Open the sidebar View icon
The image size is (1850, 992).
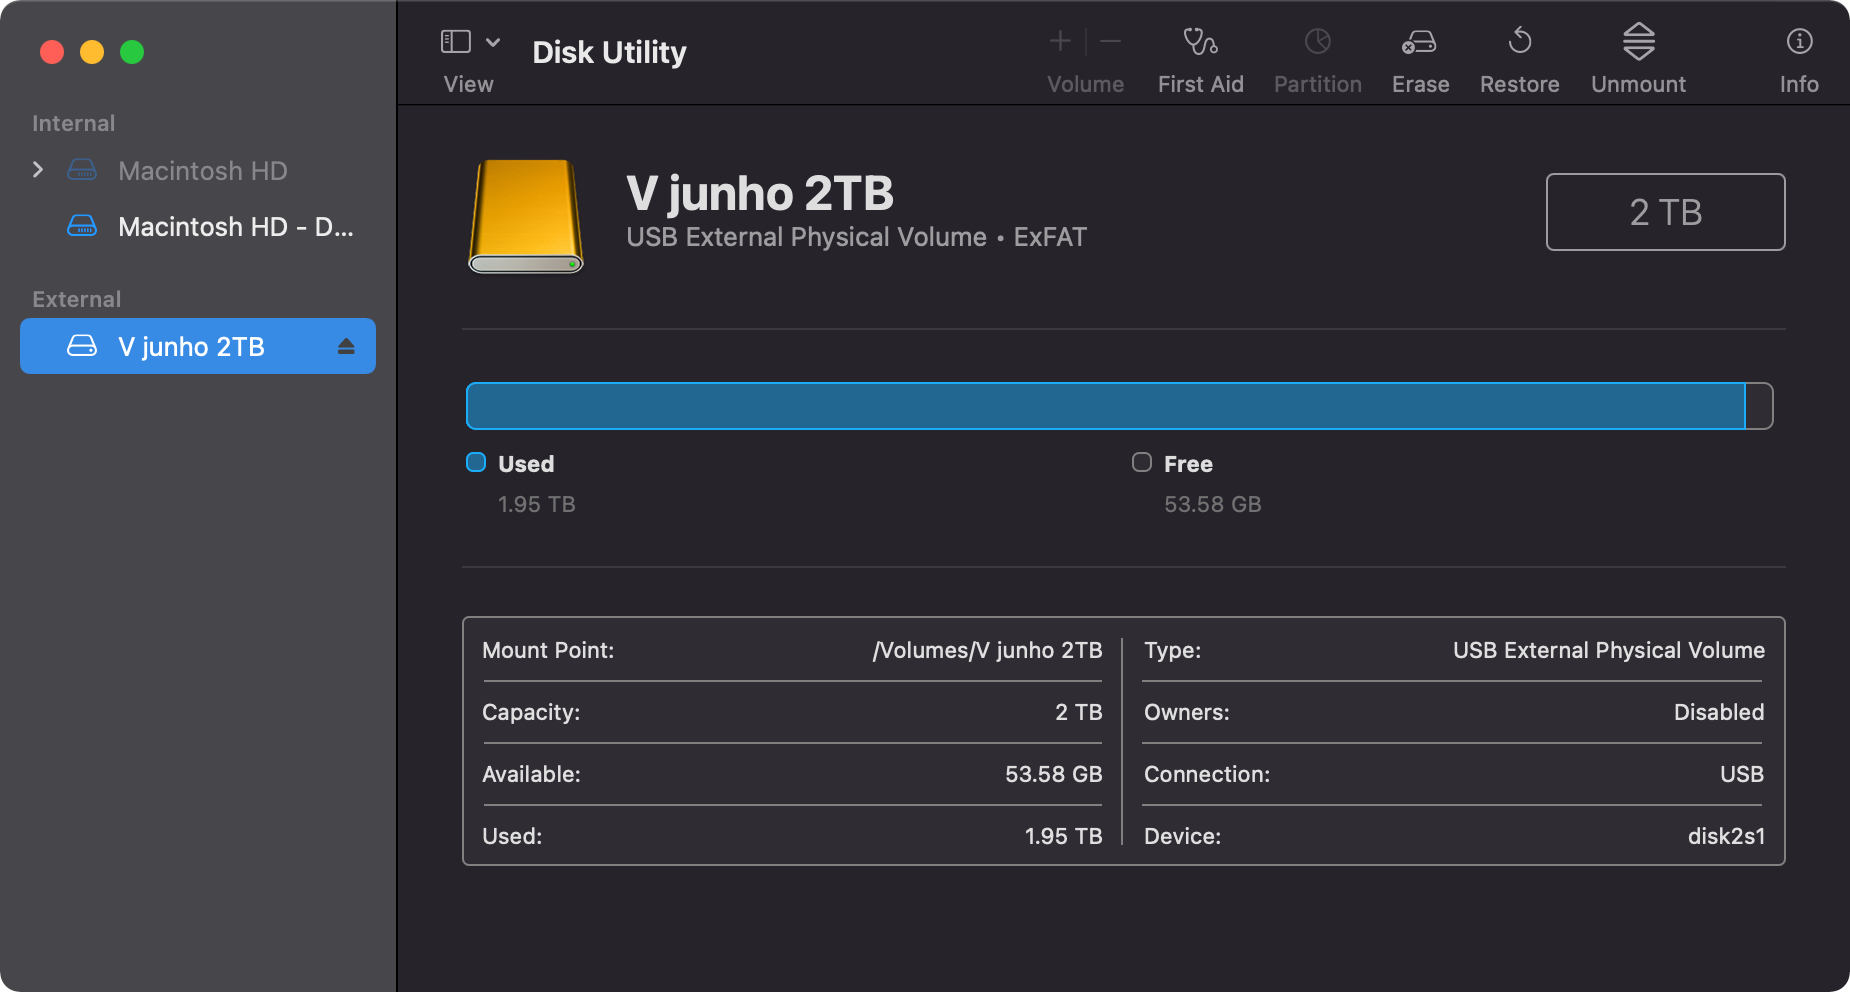(x=456, y=41)
